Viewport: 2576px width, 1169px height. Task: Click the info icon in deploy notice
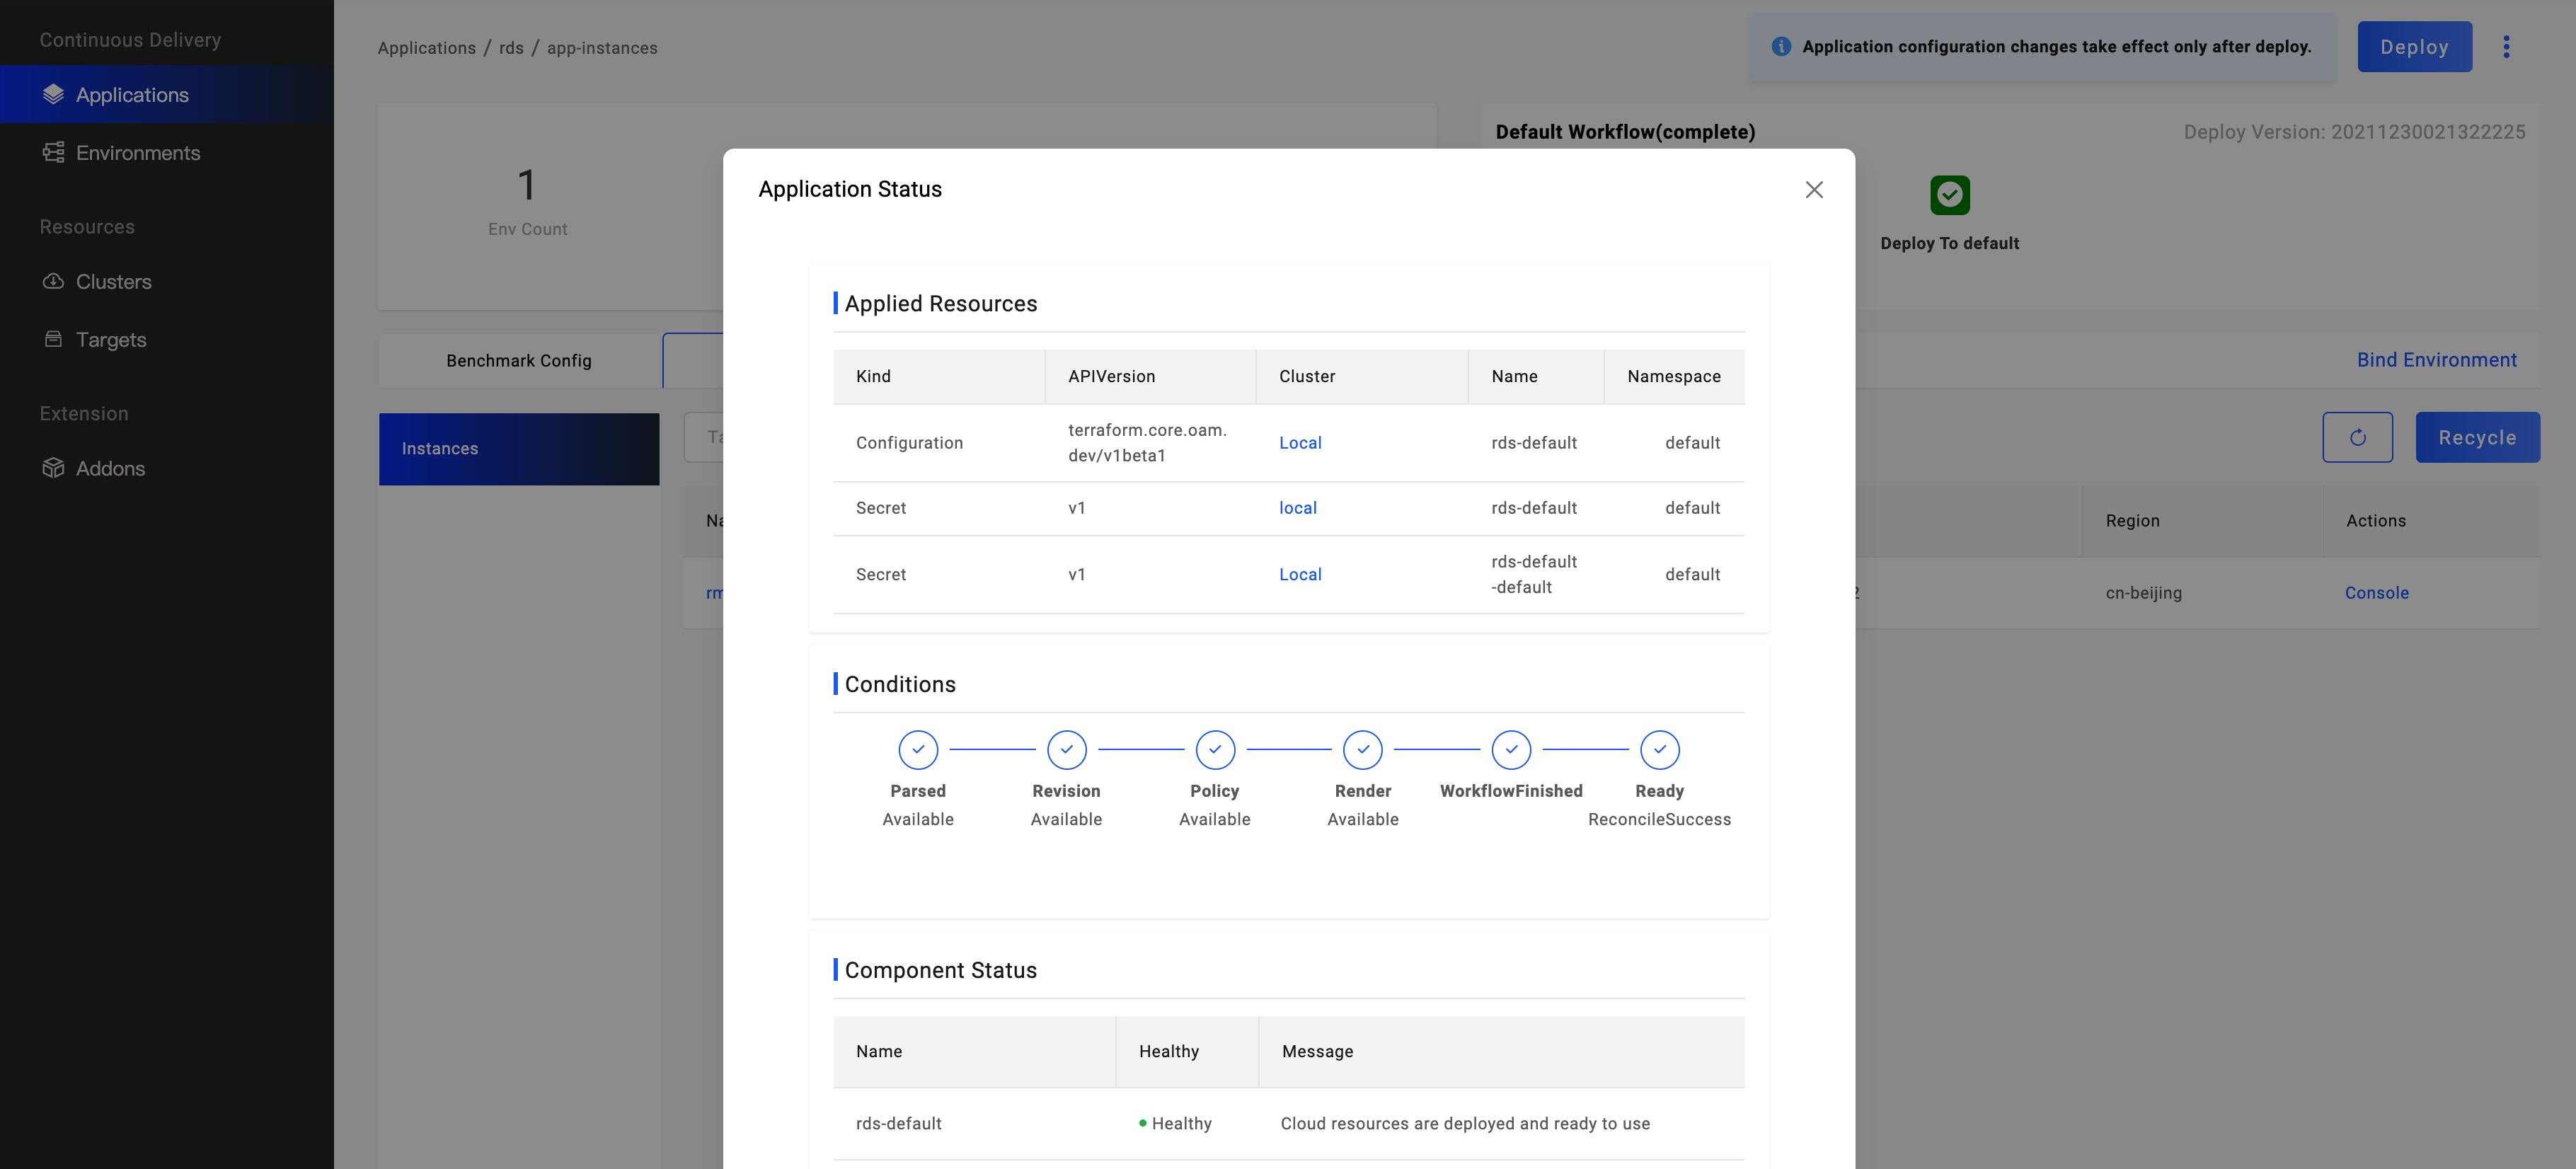1781,47
